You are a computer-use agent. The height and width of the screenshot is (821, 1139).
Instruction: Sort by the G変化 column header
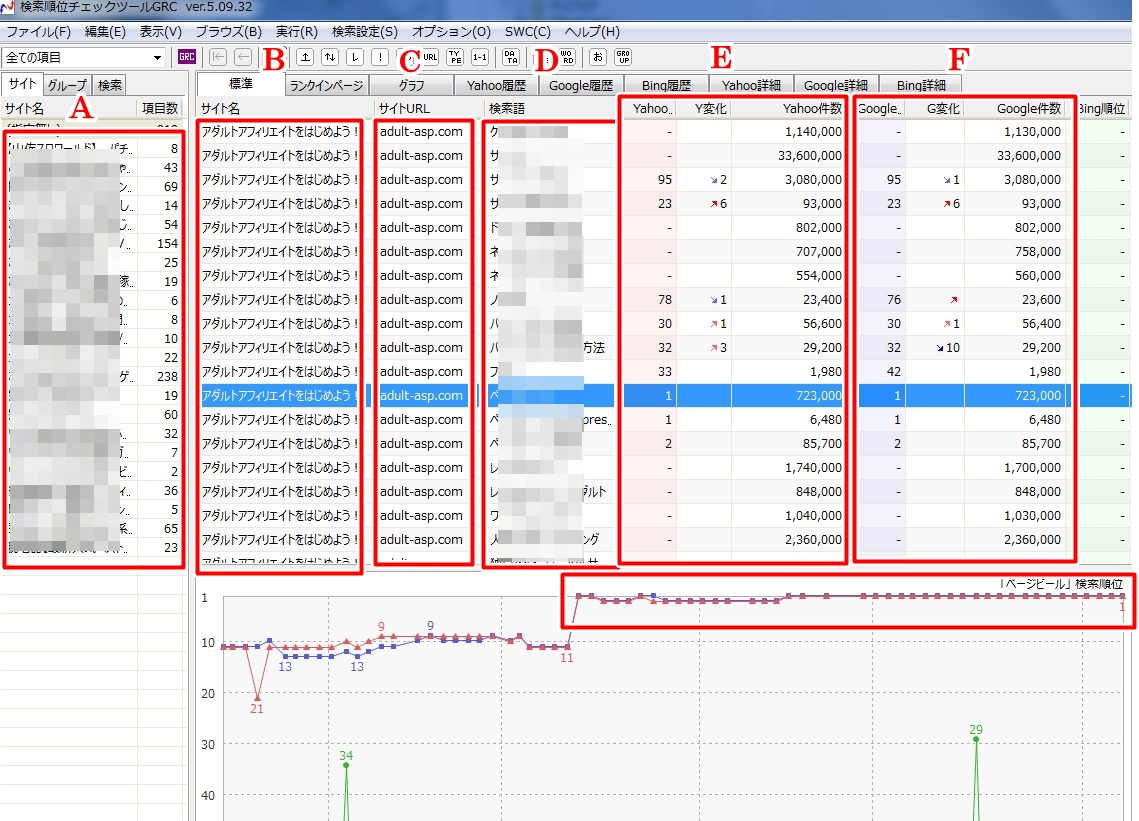[936, 108]
